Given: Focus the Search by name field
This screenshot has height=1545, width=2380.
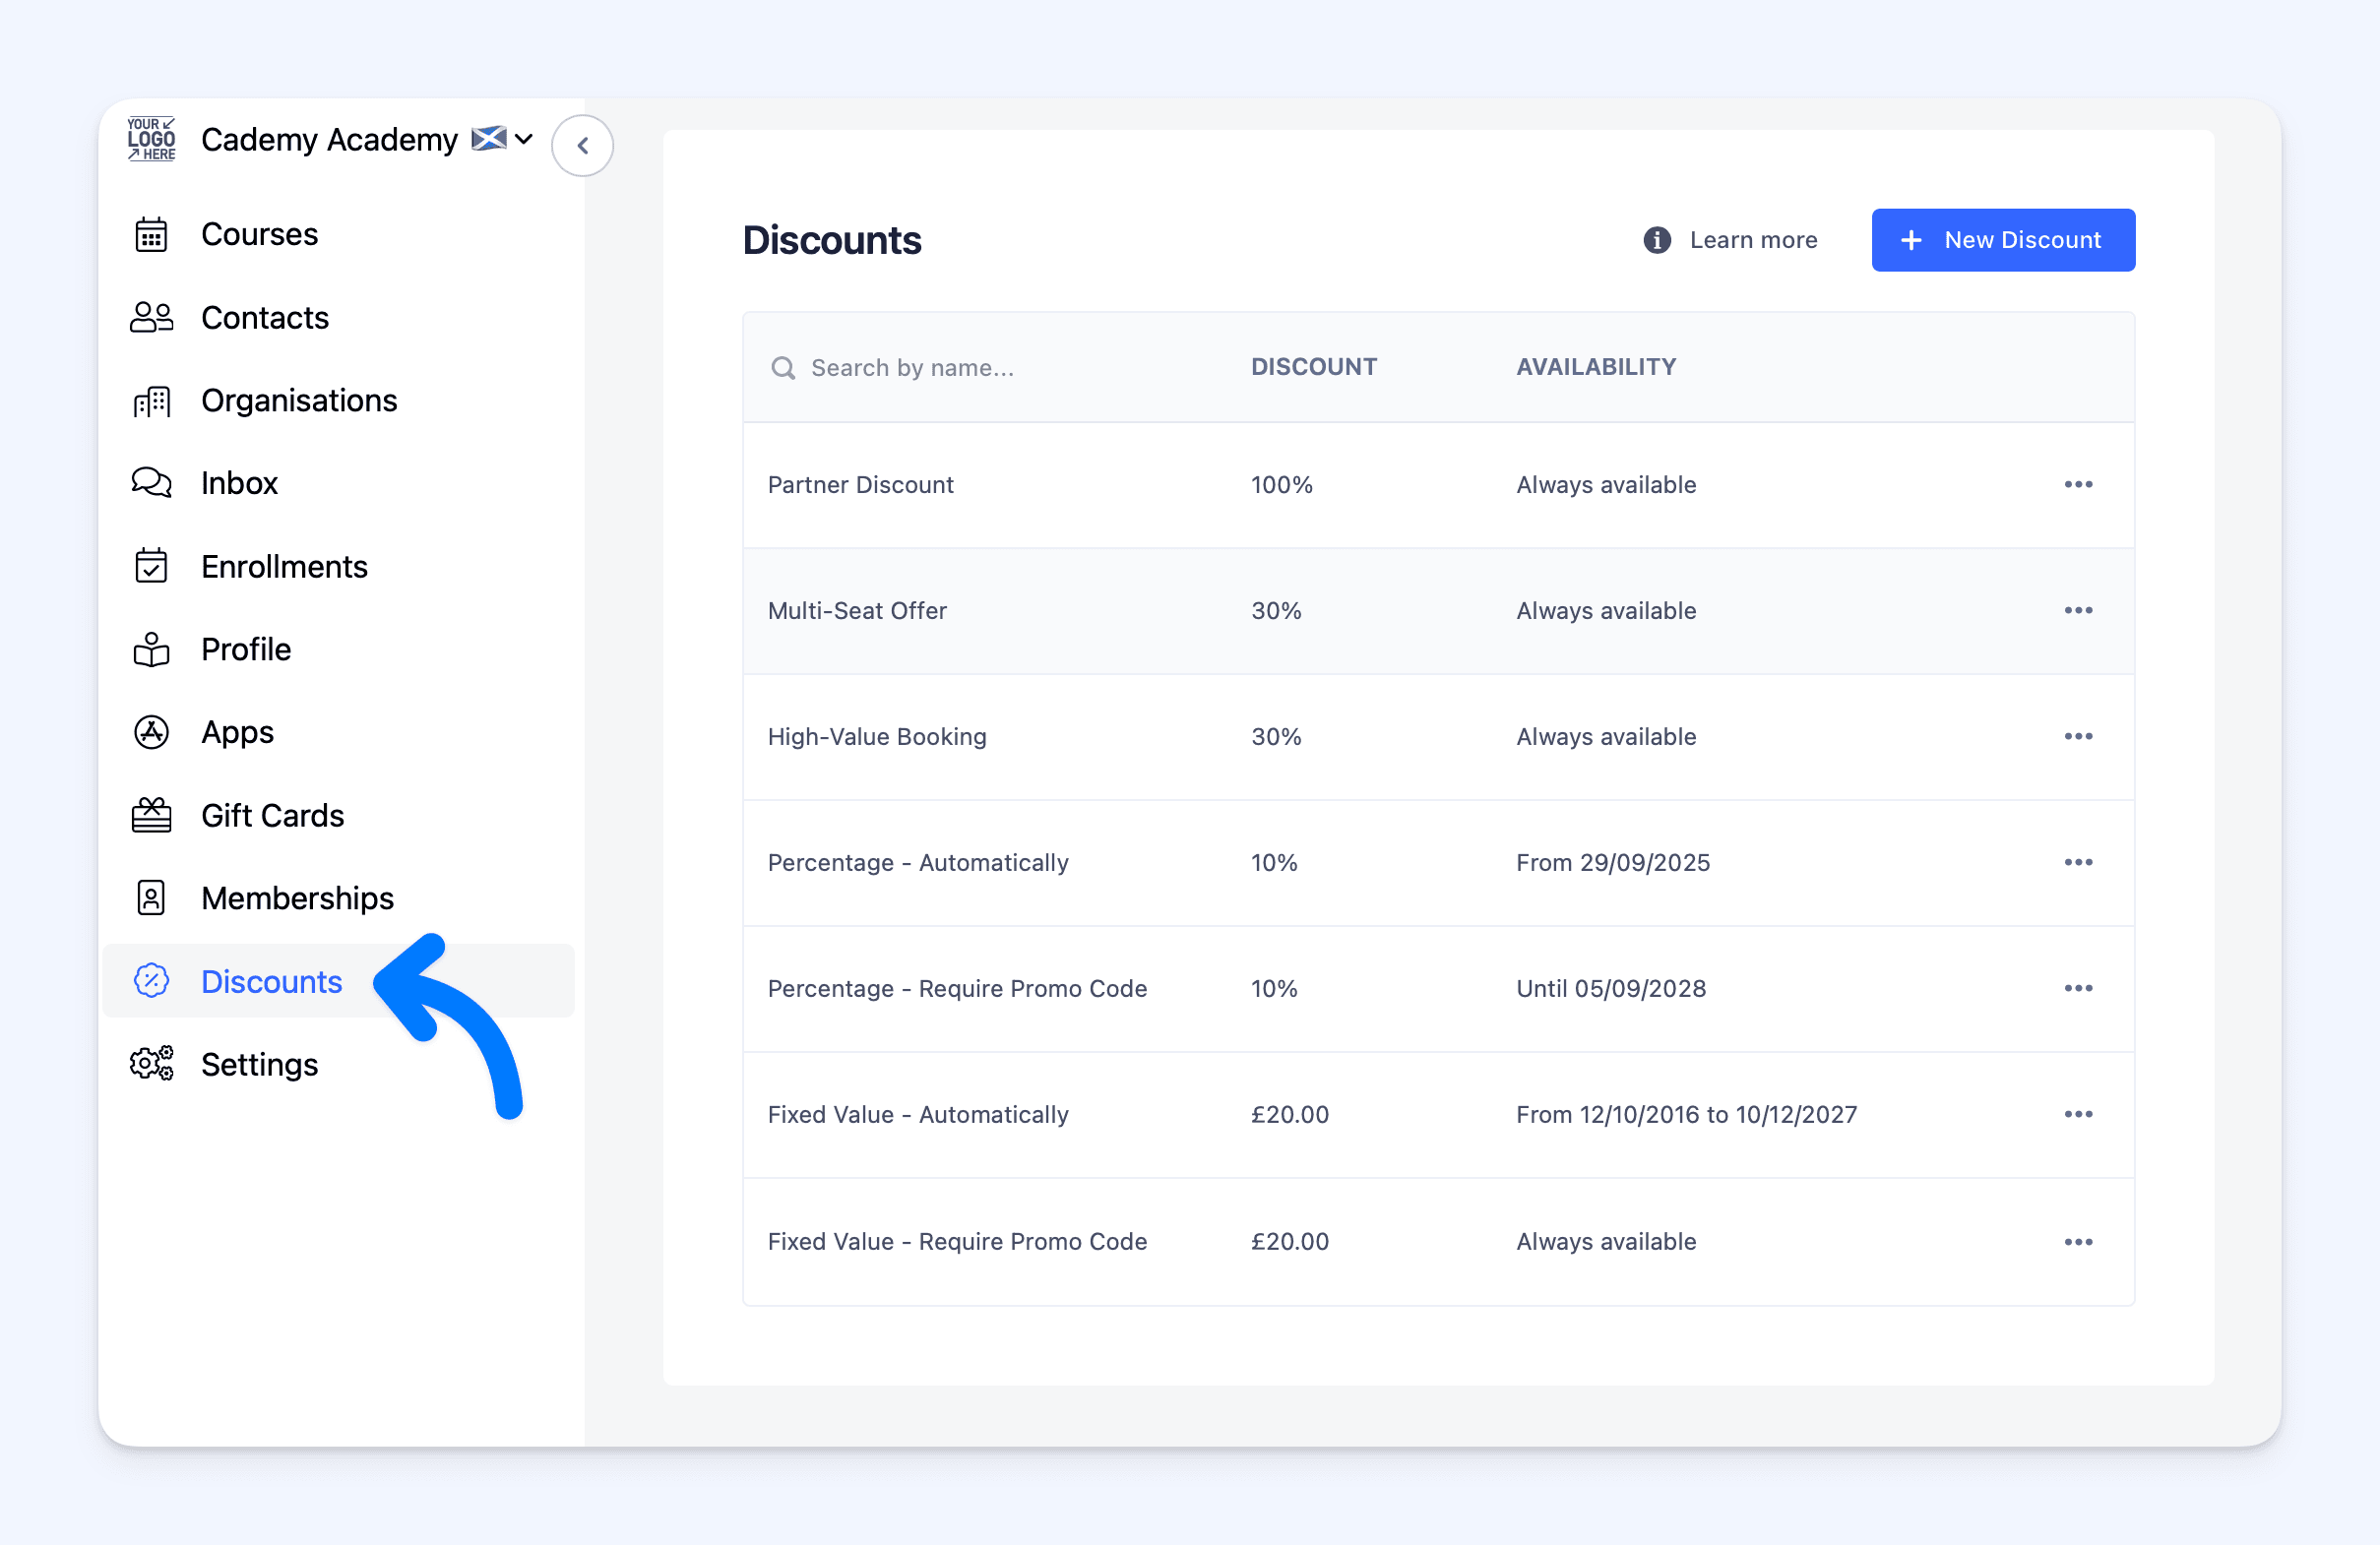Looking at the screenshot, I should point(911,368).
